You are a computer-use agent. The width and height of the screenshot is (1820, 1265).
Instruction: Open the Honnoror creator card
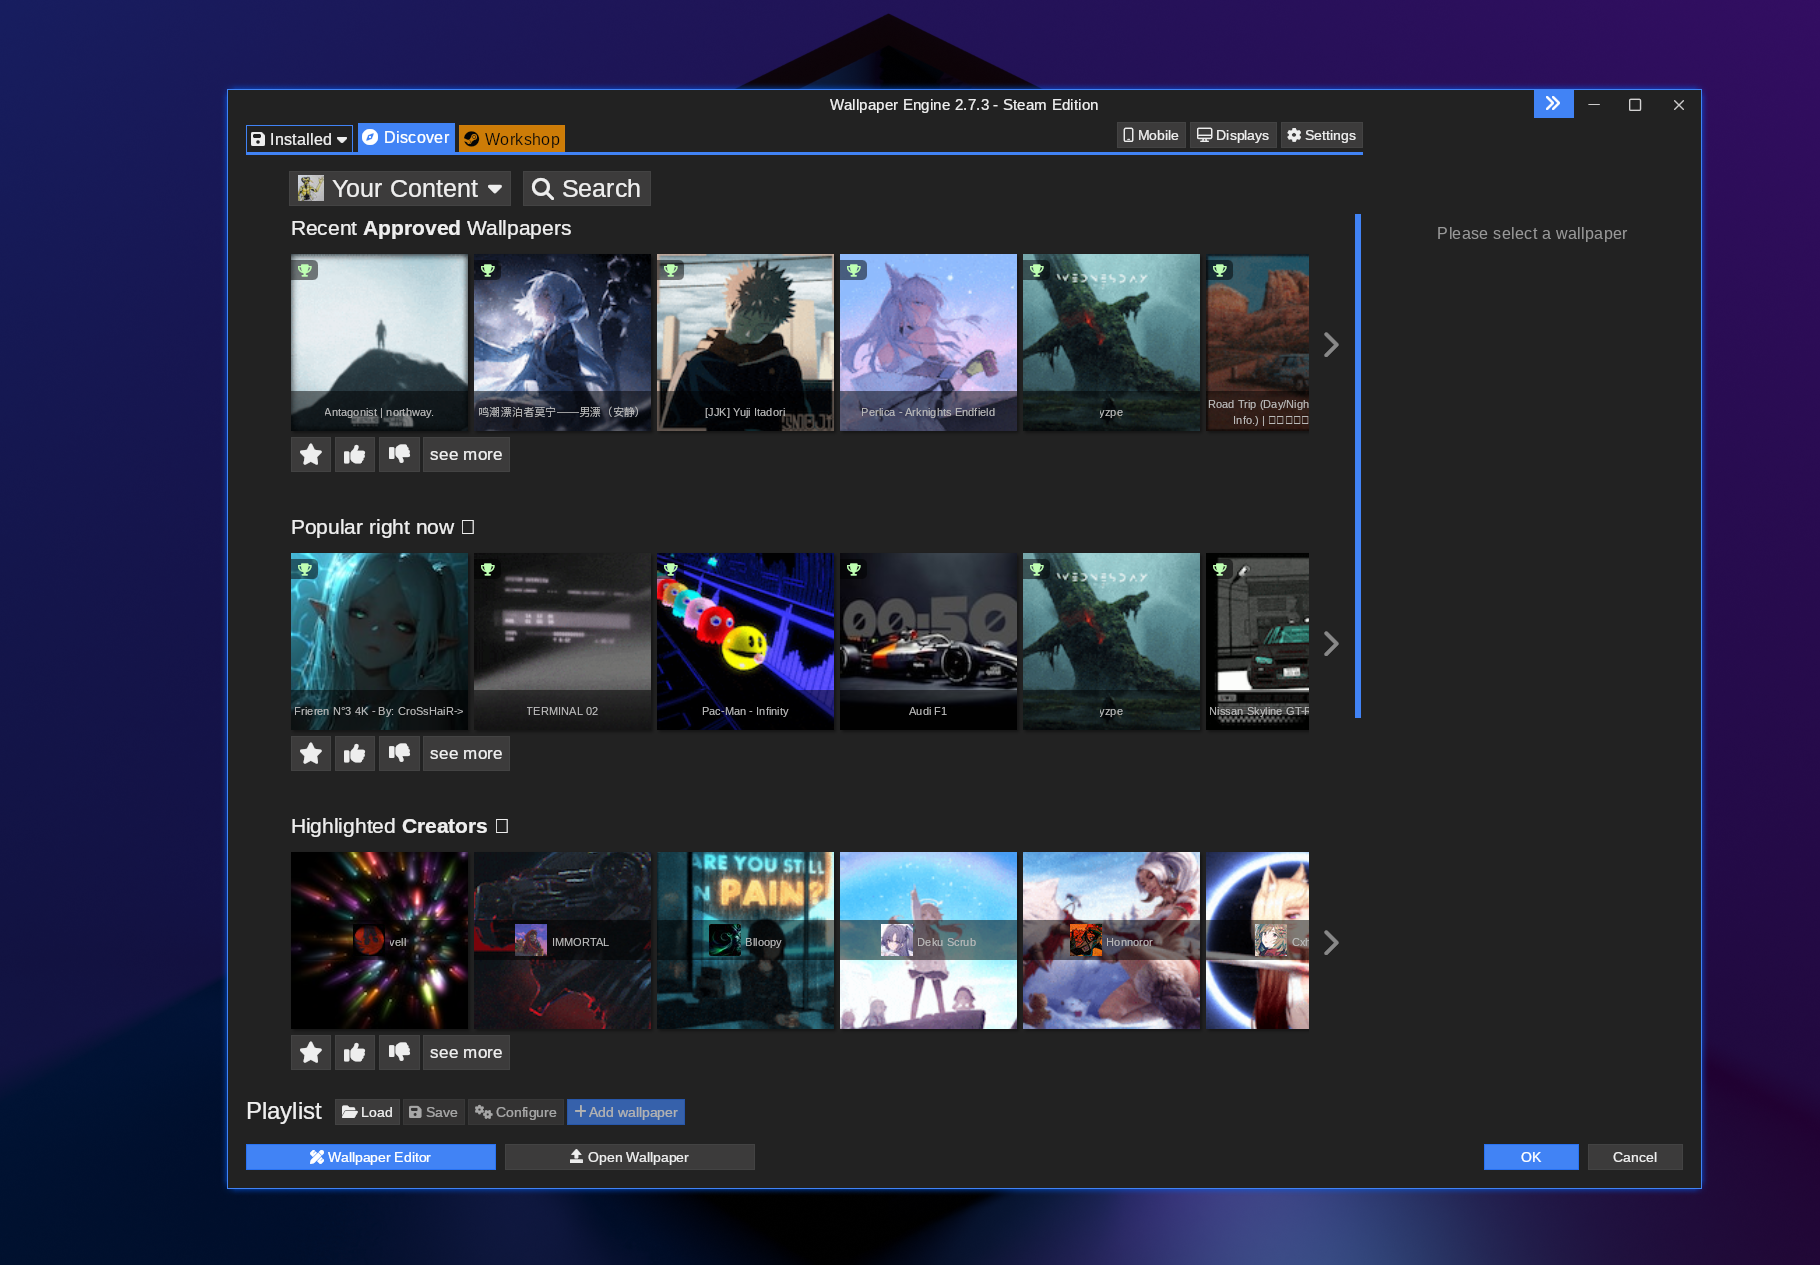(x=1111, y=940)
